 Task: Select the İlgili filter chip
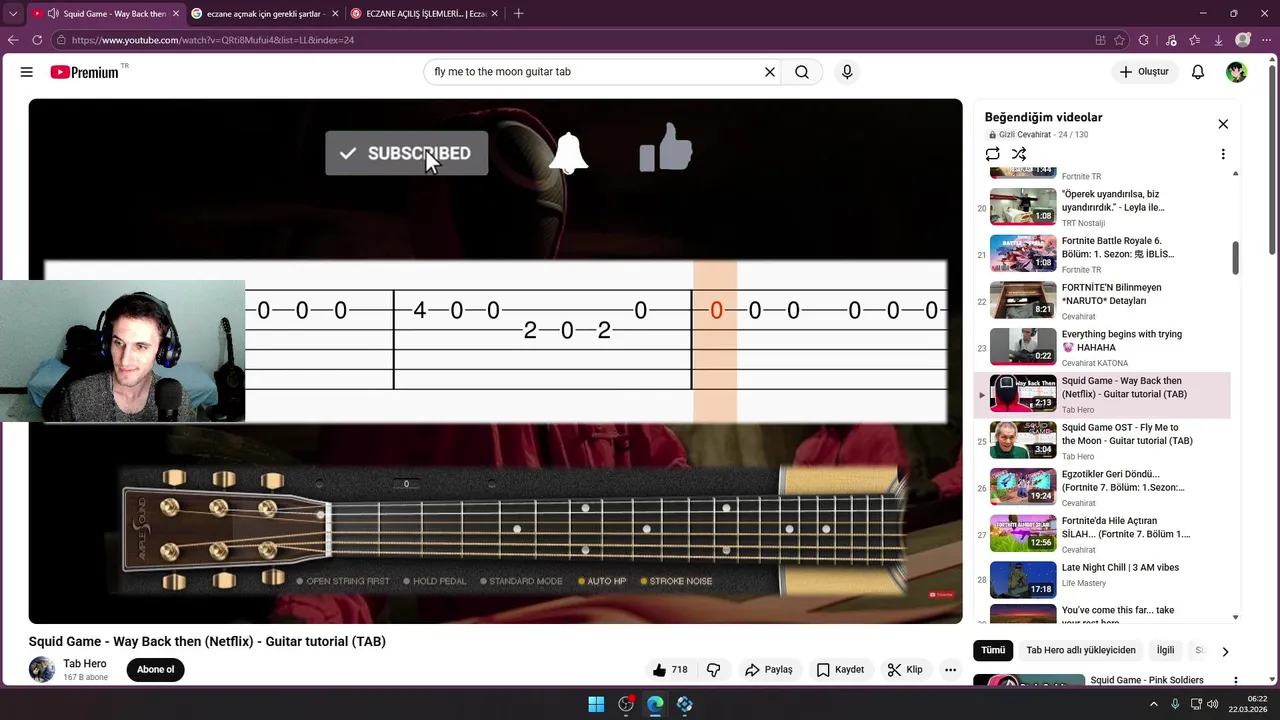[1165, 650]
